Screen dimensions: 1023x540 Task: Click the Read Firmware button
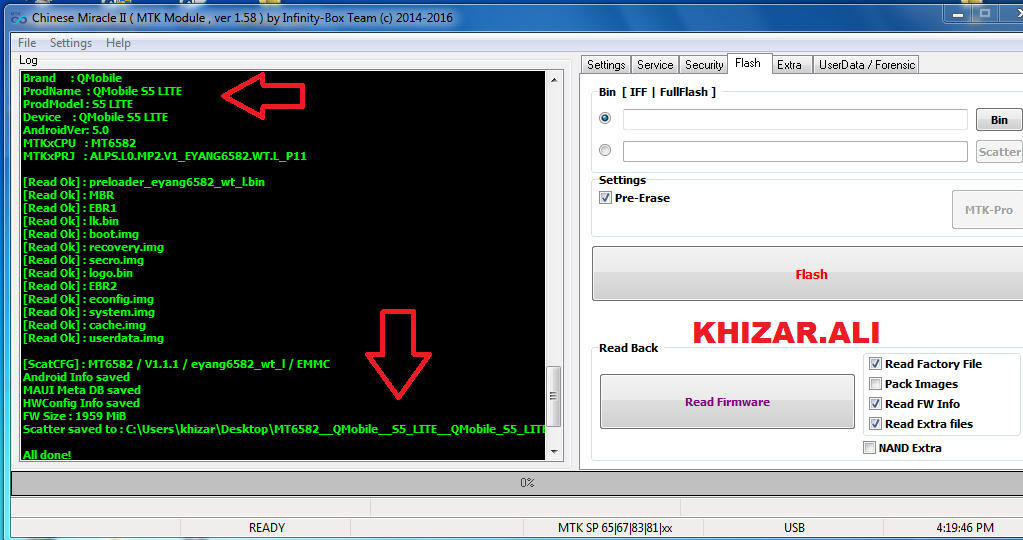727,402
